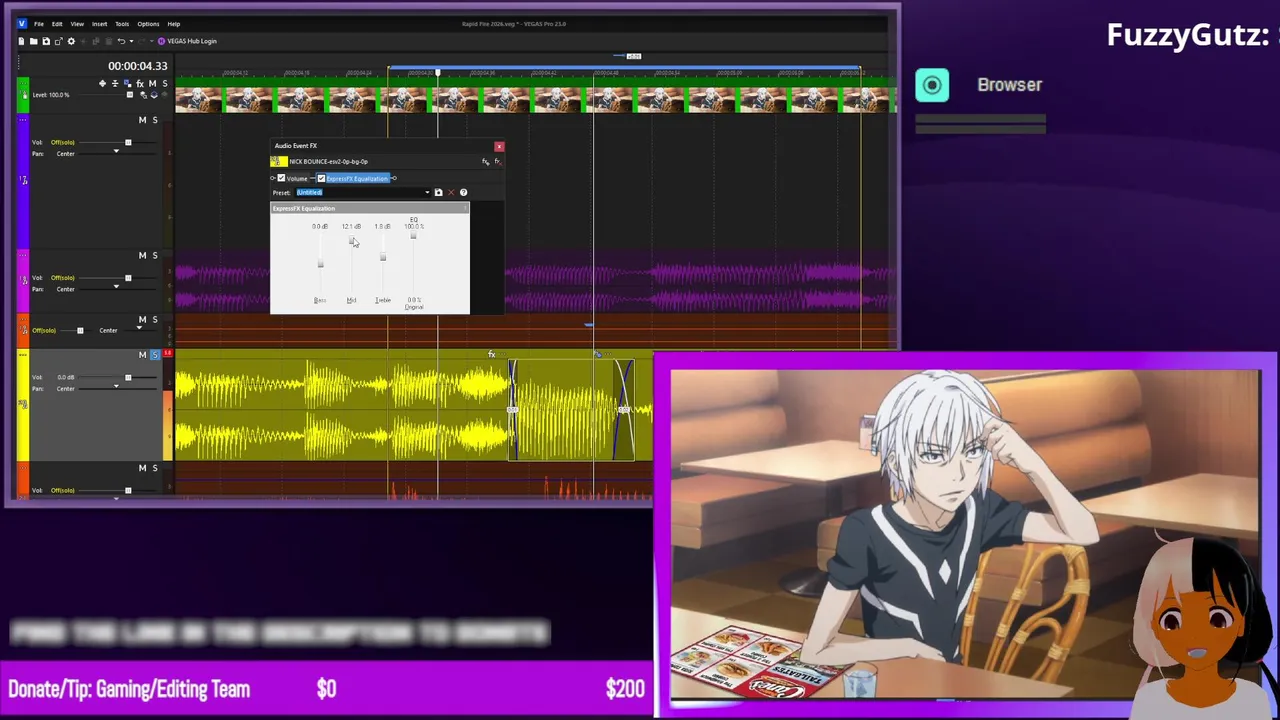1280x720 pixels.
Task: Click the Remove Selected Plug-In fx icon
Action: 498,161
